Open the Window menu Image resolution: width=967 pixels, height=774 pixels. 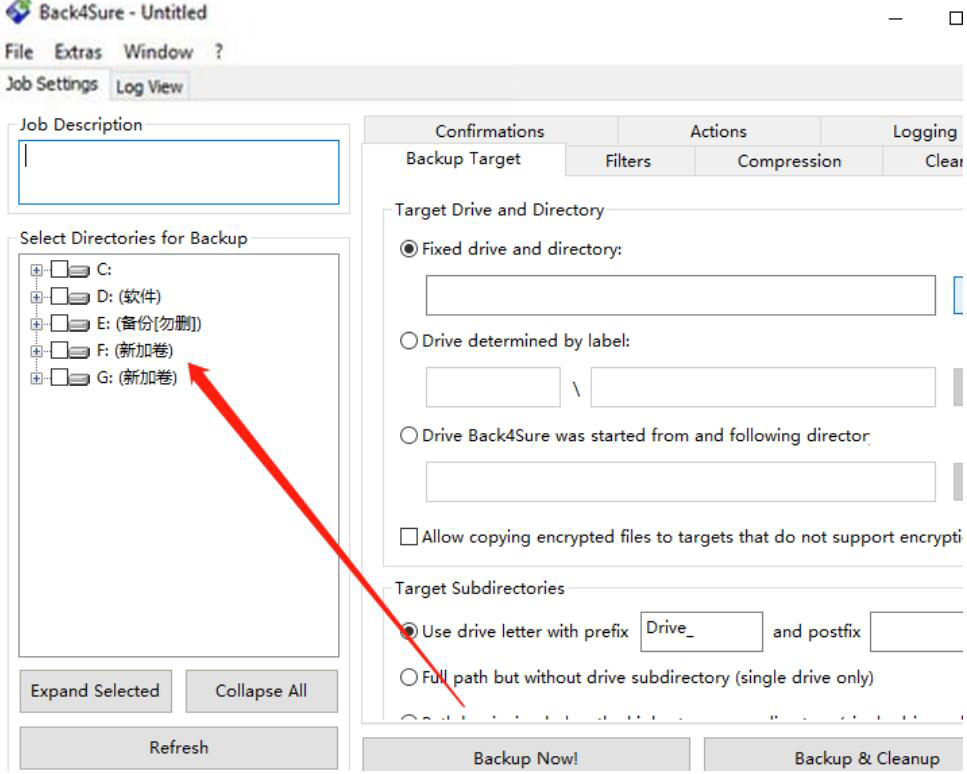pyautogui.click(x=158, y=52)
